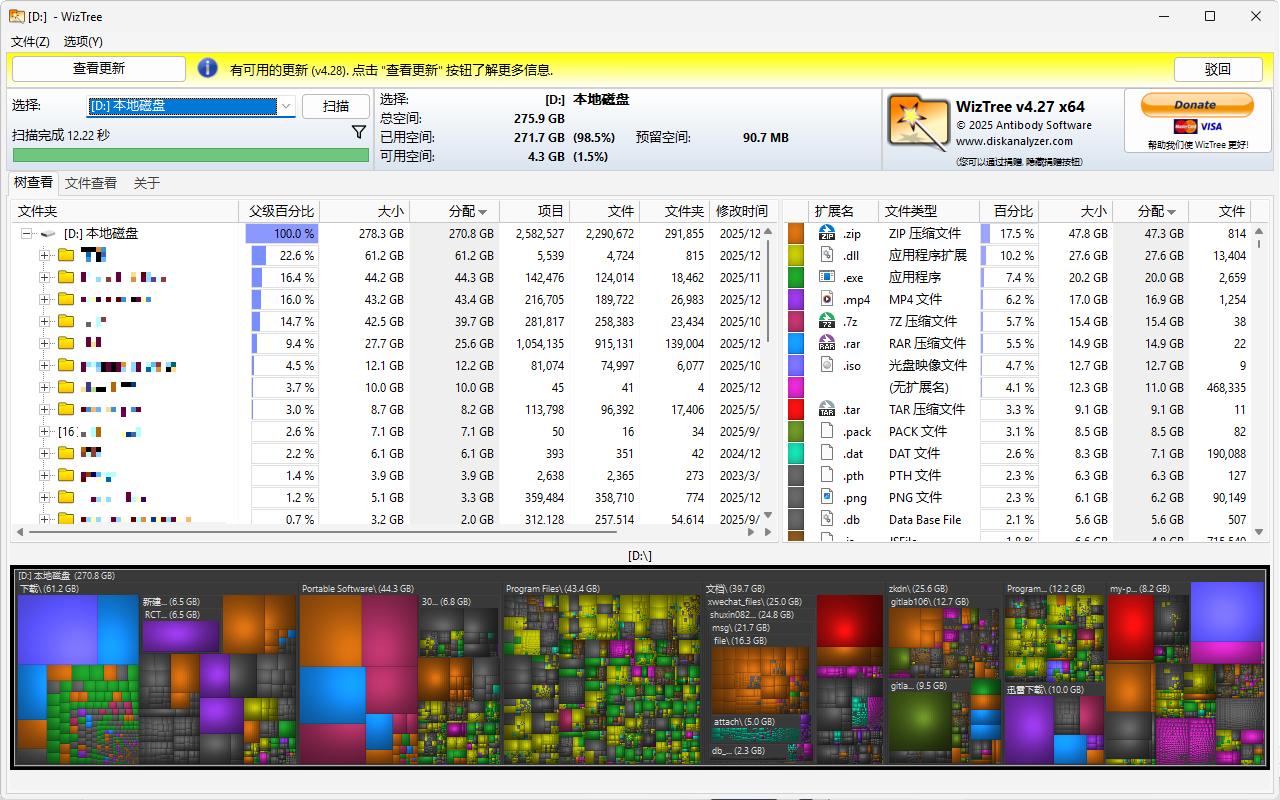
Task: Open the filter funnel icon
Action: (x=359, y=132)
